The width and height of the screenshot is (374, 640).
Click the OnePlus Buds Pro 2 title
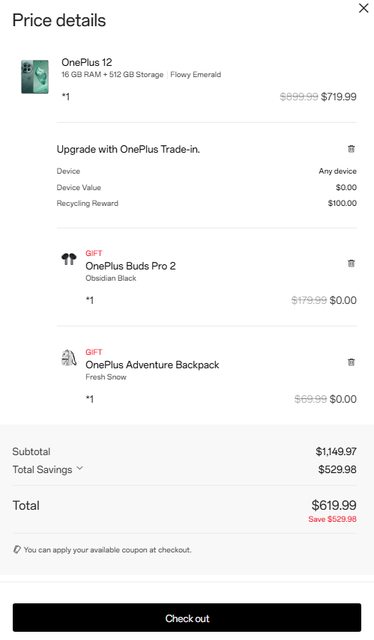(130, 266)
